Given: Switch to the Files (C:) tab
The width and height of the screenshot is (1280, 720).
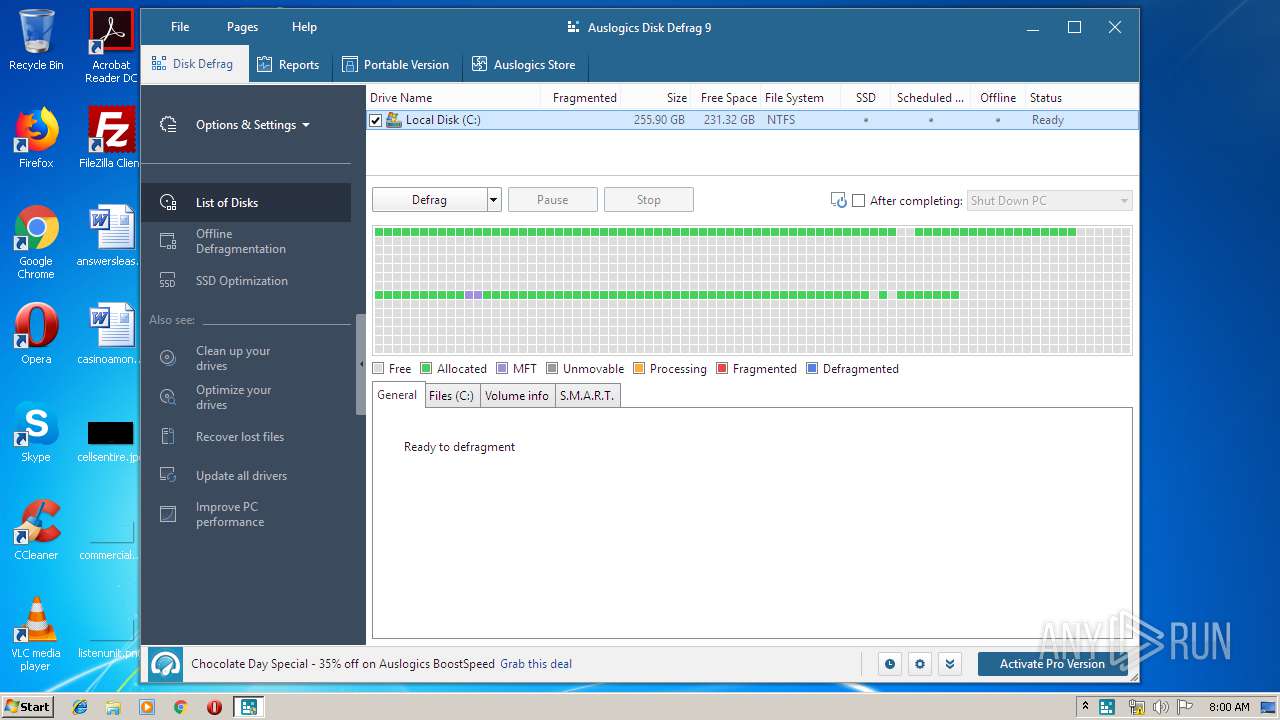Looking at the screenshot, I should point(451,396).
